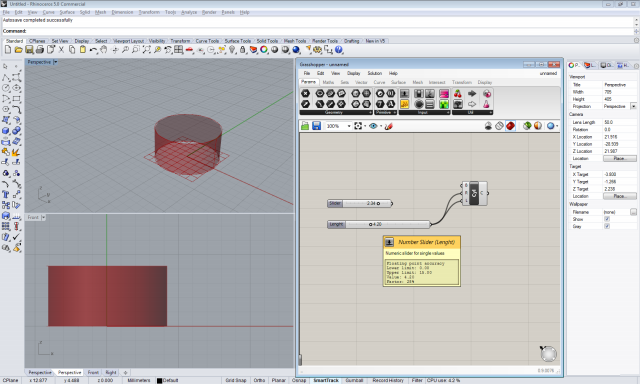The width and height of the screenshot is (640, 384).
Task: Click the Print icon in Rhino toolbar
Action: click(40, 50)
